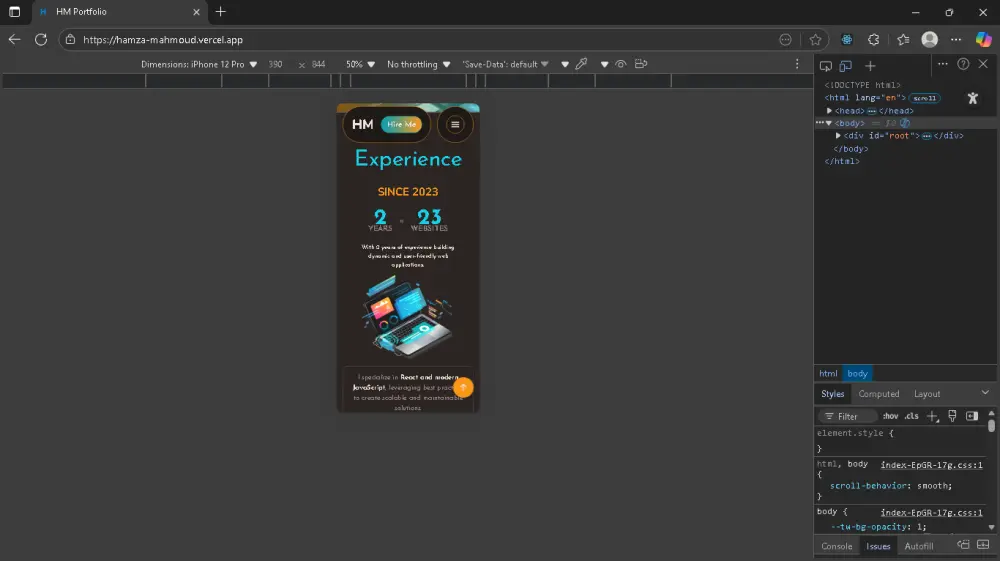Open the Dimensions iPhone 12 Pro dropdown

tap(199, 64)
